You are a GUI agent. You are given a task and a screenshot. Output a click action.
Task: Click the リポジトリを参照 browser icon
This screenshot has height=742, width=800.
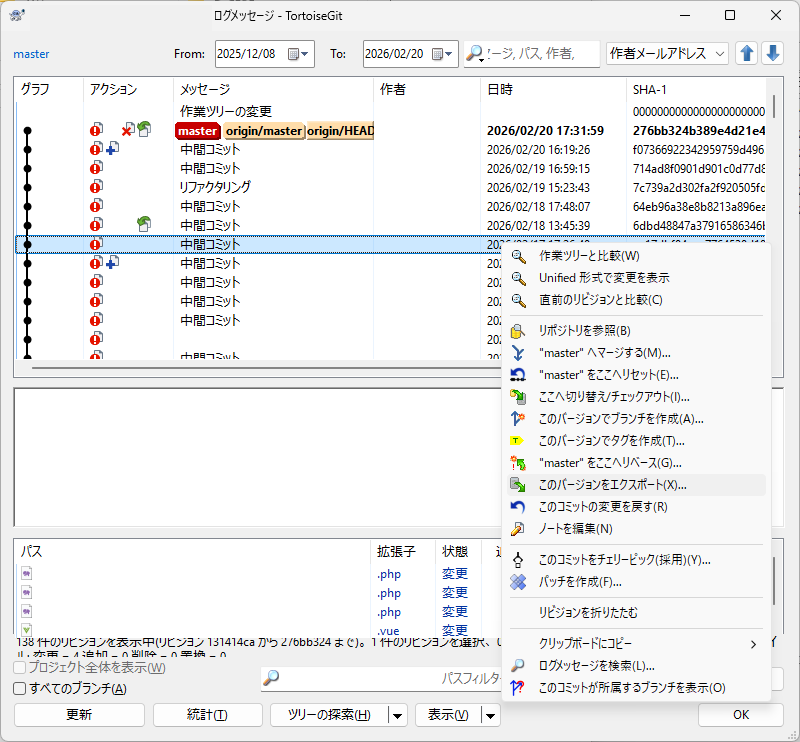[x=518, y=331]
